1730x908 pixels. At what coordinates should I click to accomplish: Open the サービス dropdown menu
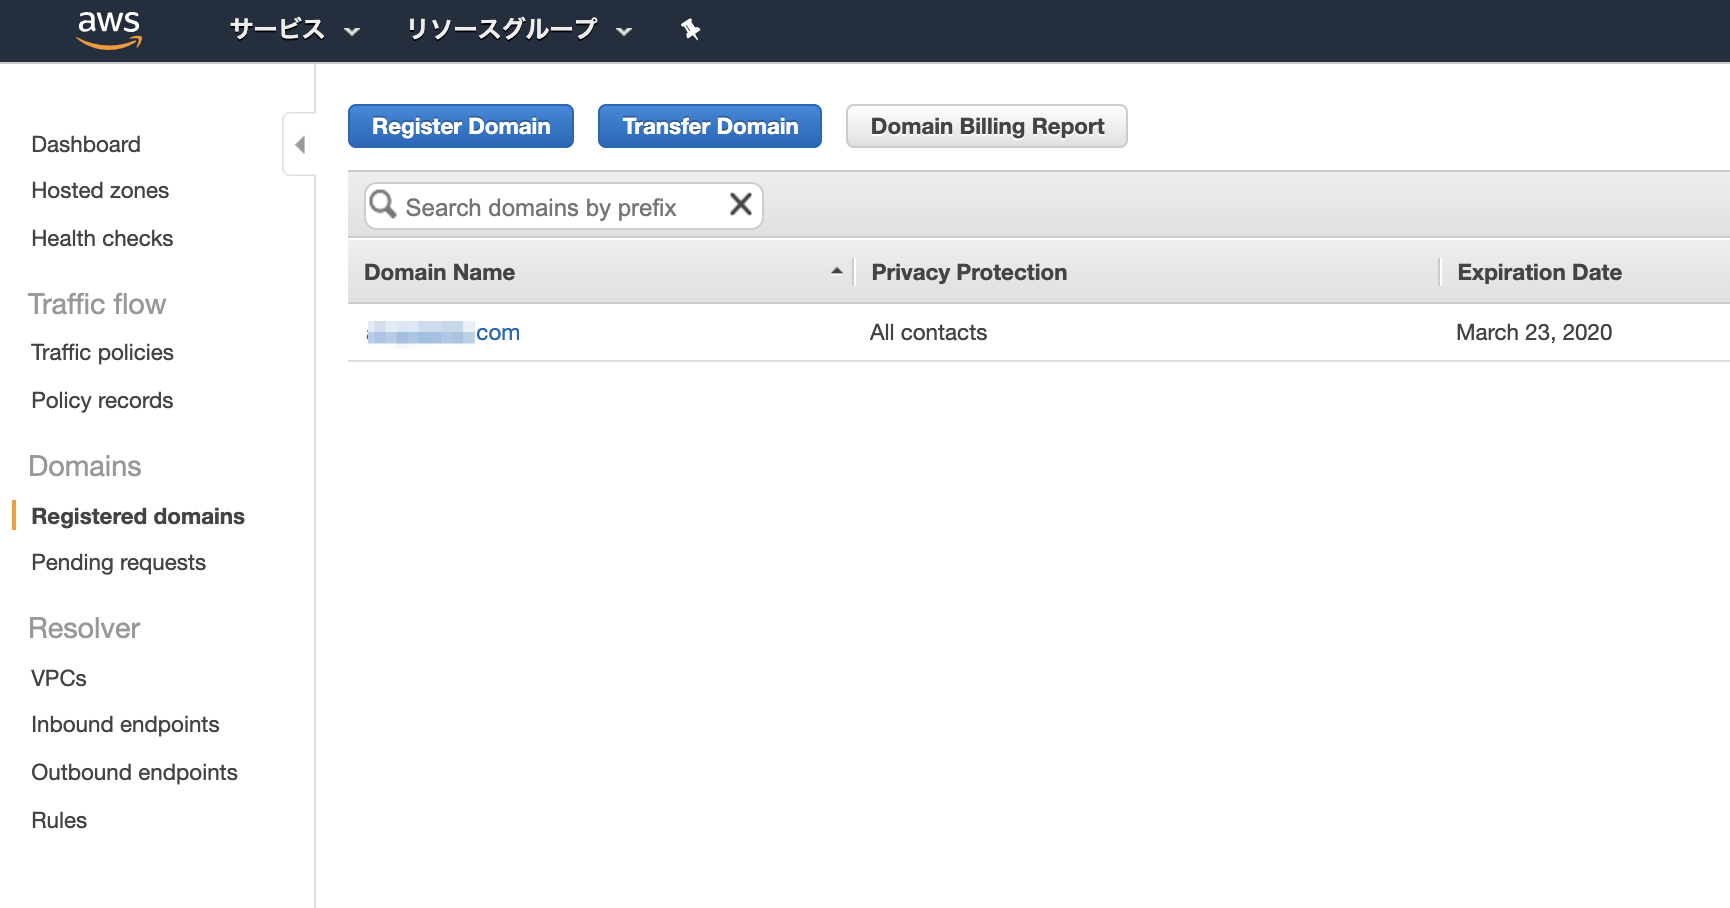(294, 30)
